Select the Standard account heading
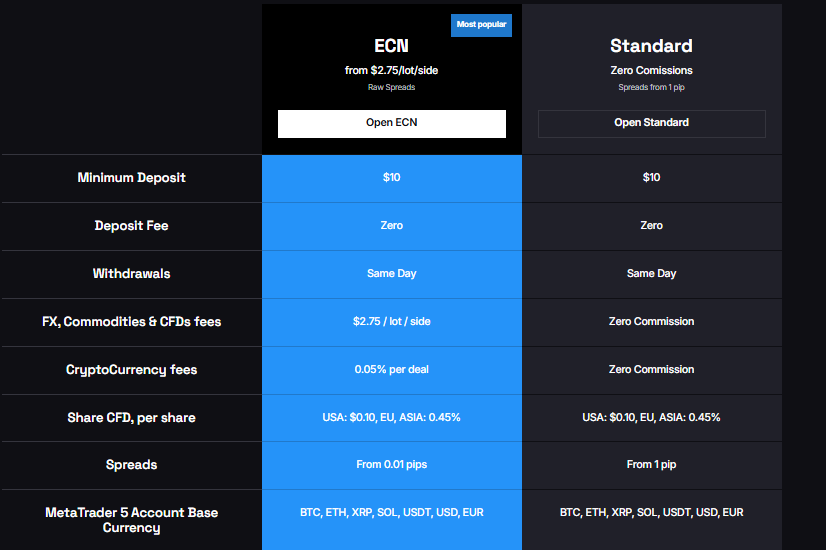The height and width of the screenshot is (550, 826). click(x=651, y=46)
